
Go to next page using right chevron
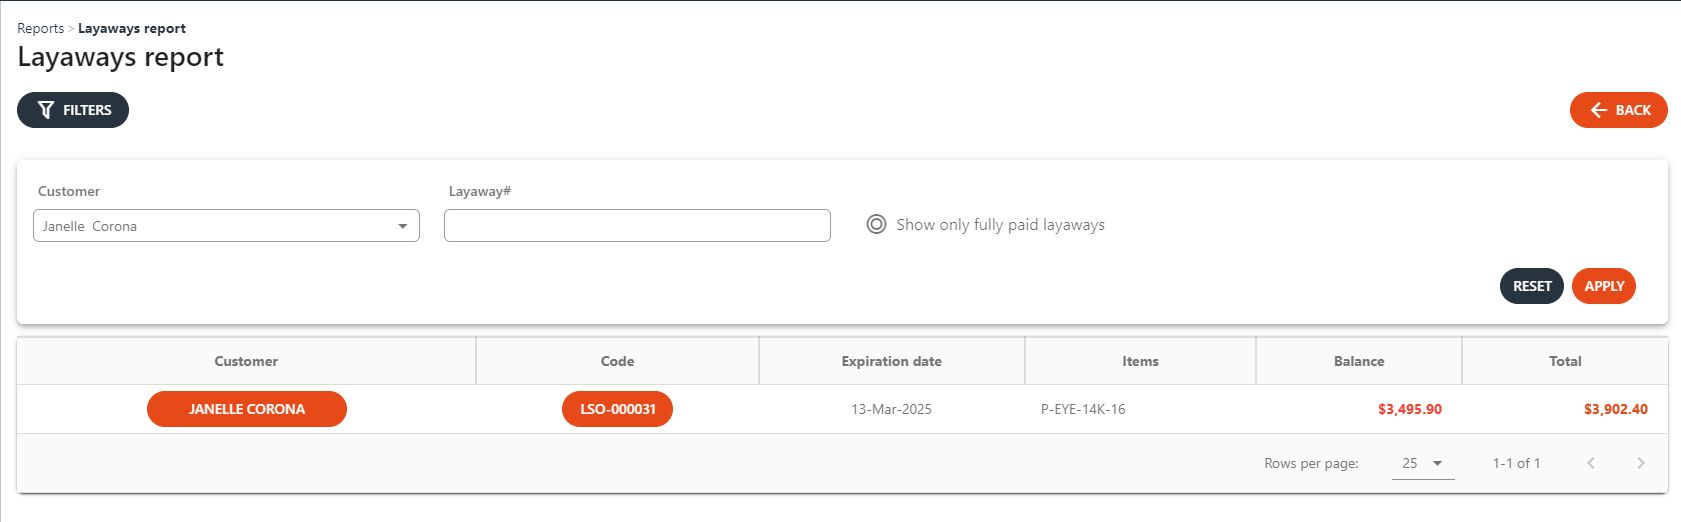click(x=1640, y=463)
